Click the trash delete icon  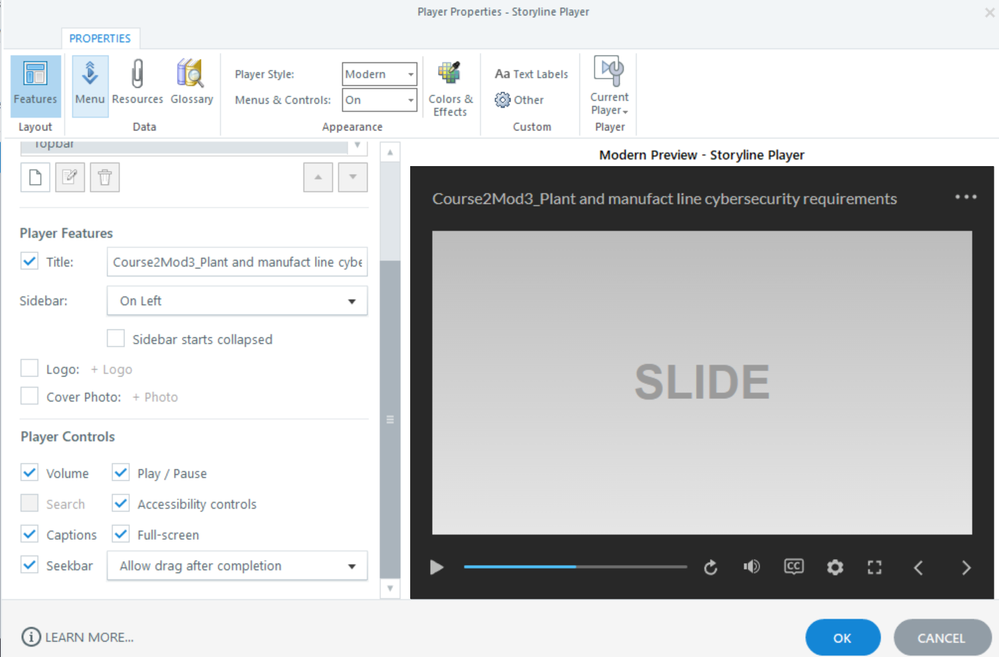(105, 177)
